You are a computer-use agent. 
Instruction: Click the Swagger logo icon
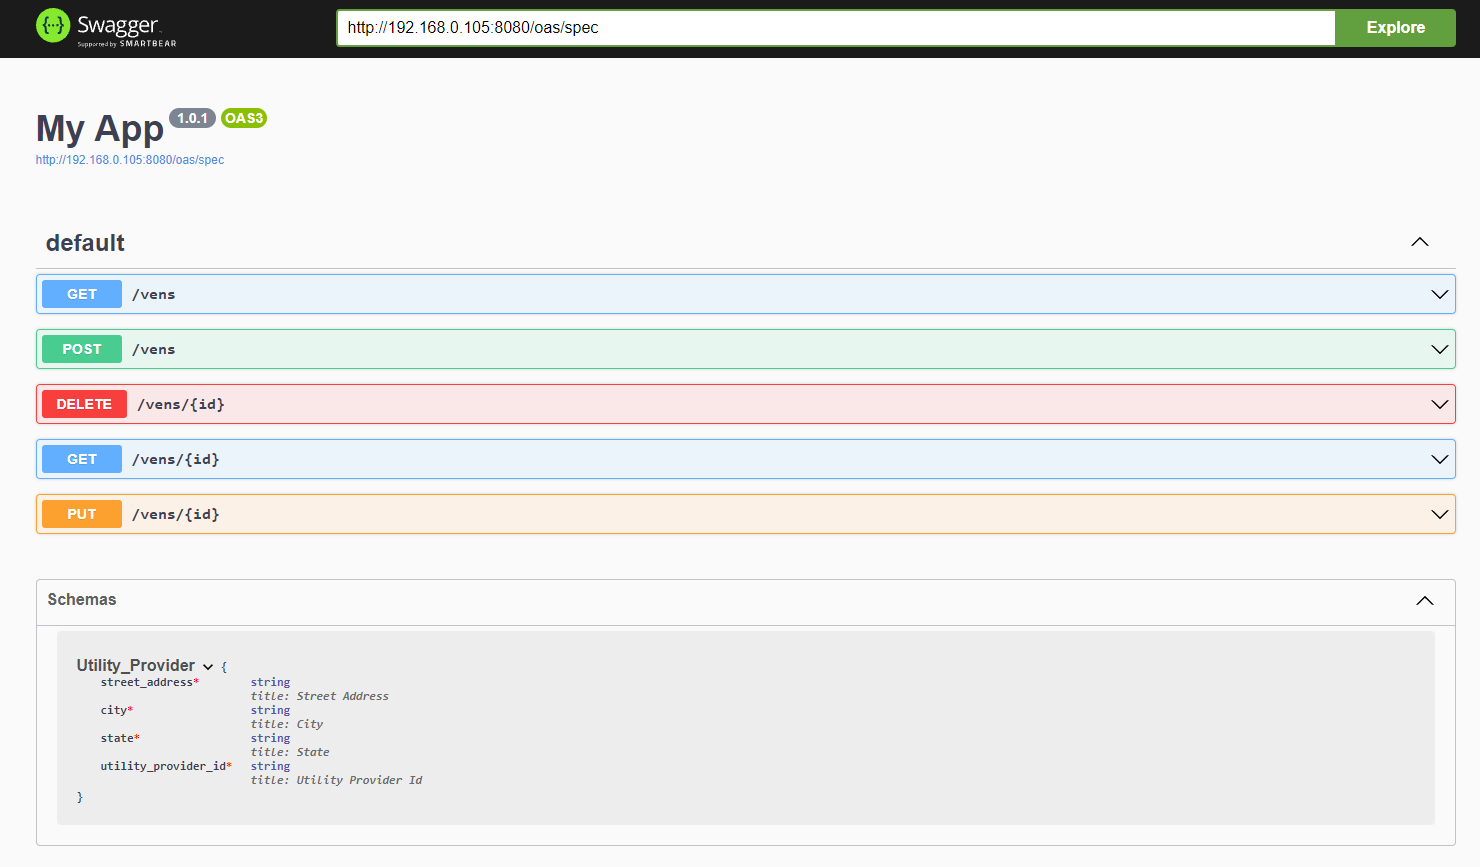(52, 24)
